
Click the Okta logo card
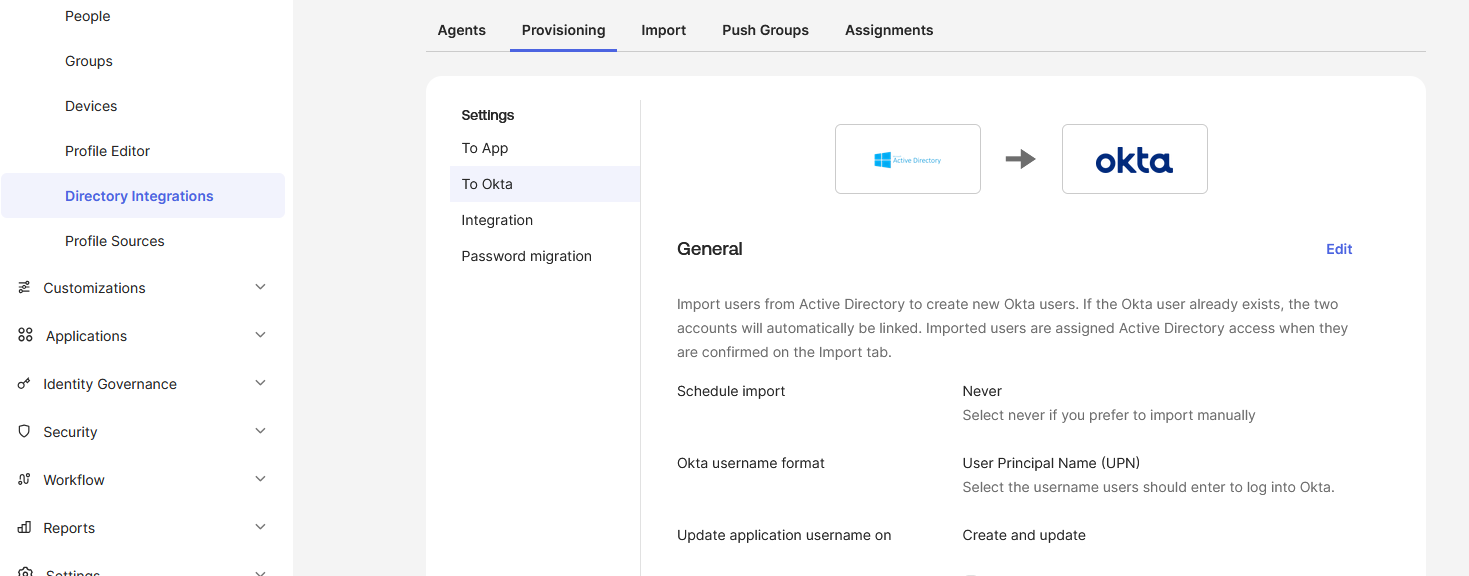tap(1135, 159)
